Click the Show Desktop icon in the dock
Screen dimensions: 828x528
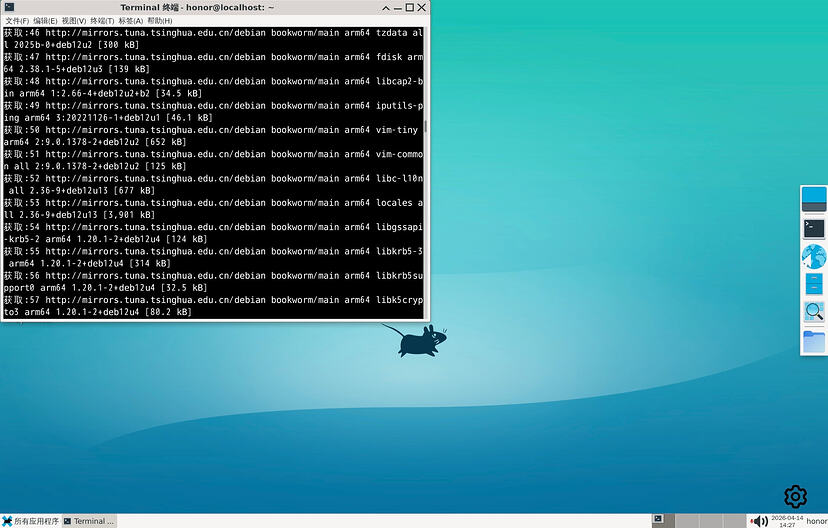point(814,200)
